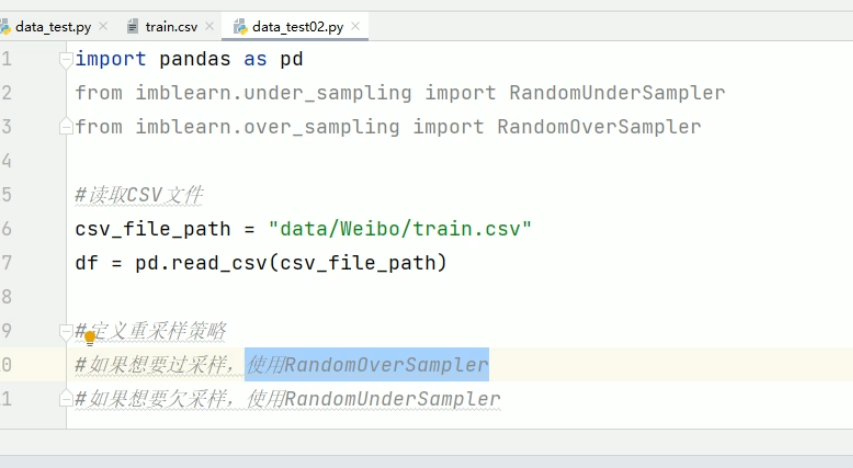This screenshot has height=468, width=853.
Task: Click the train.csv file icon
Action: click(x=133, y=27)
